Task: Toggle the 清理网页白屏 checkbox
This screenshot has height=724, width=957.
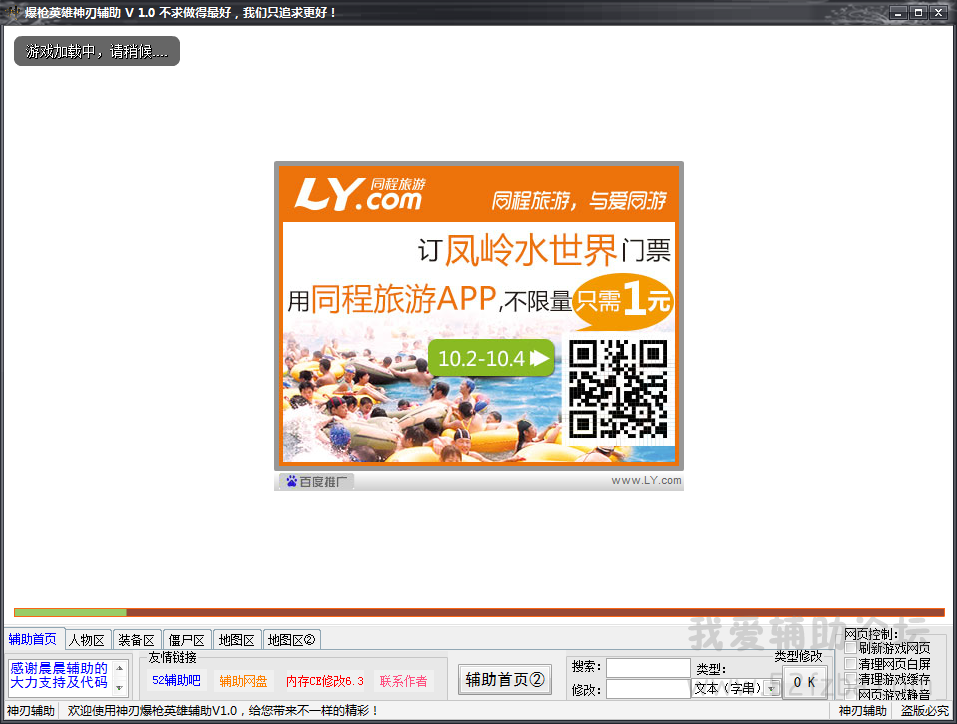Action: 850,663
